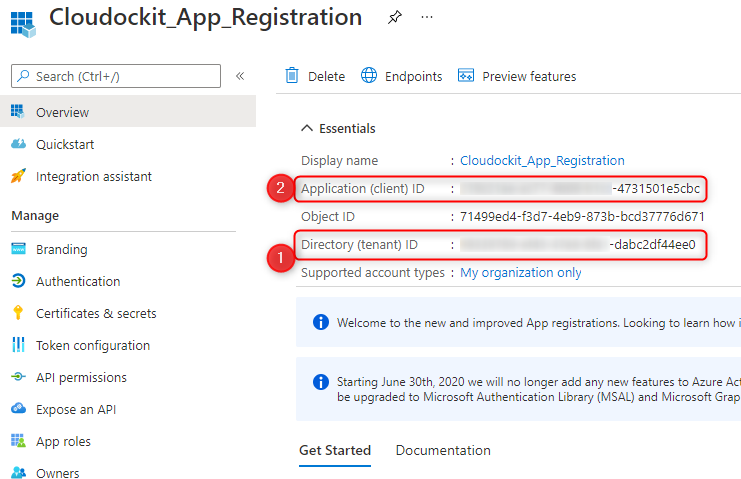
Task: Click the Overview grid icon in sidebar
Action: tap(18, 111)
